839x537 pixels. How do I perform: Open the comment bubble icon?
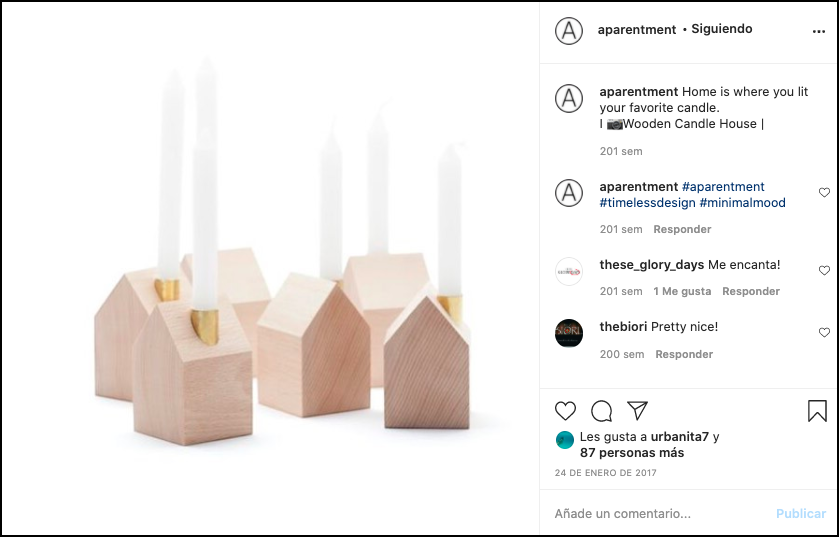pyautogui.click(x=601, y=411)
